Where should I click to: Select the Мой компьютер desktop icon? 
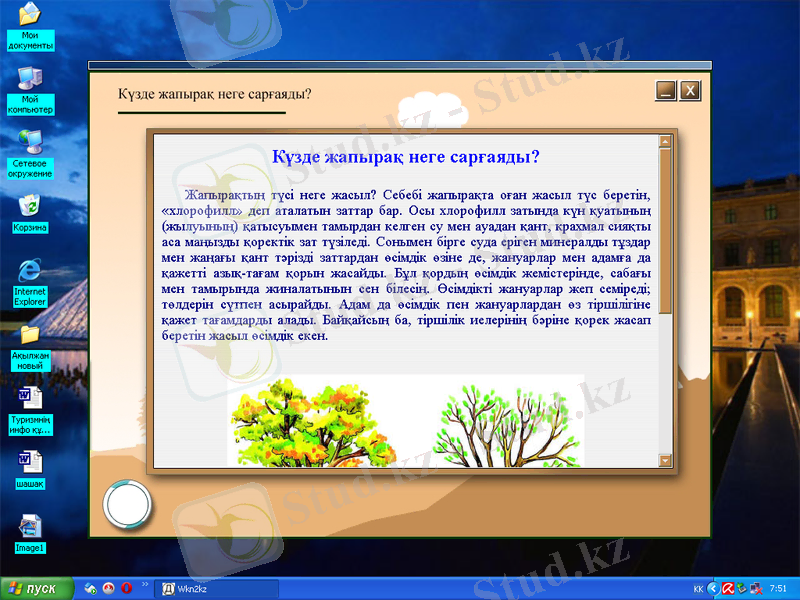point(30,79)
